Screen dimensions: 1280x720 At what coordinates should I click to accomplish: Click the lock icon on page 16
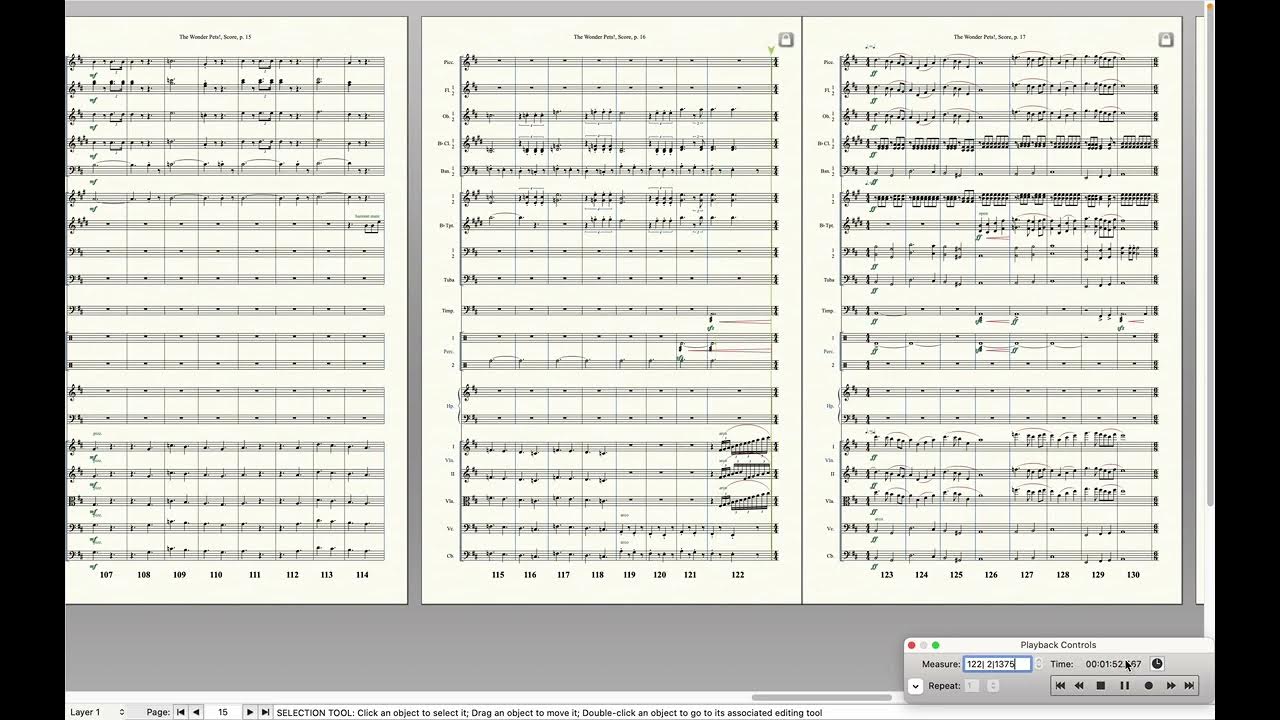[785, 40]
